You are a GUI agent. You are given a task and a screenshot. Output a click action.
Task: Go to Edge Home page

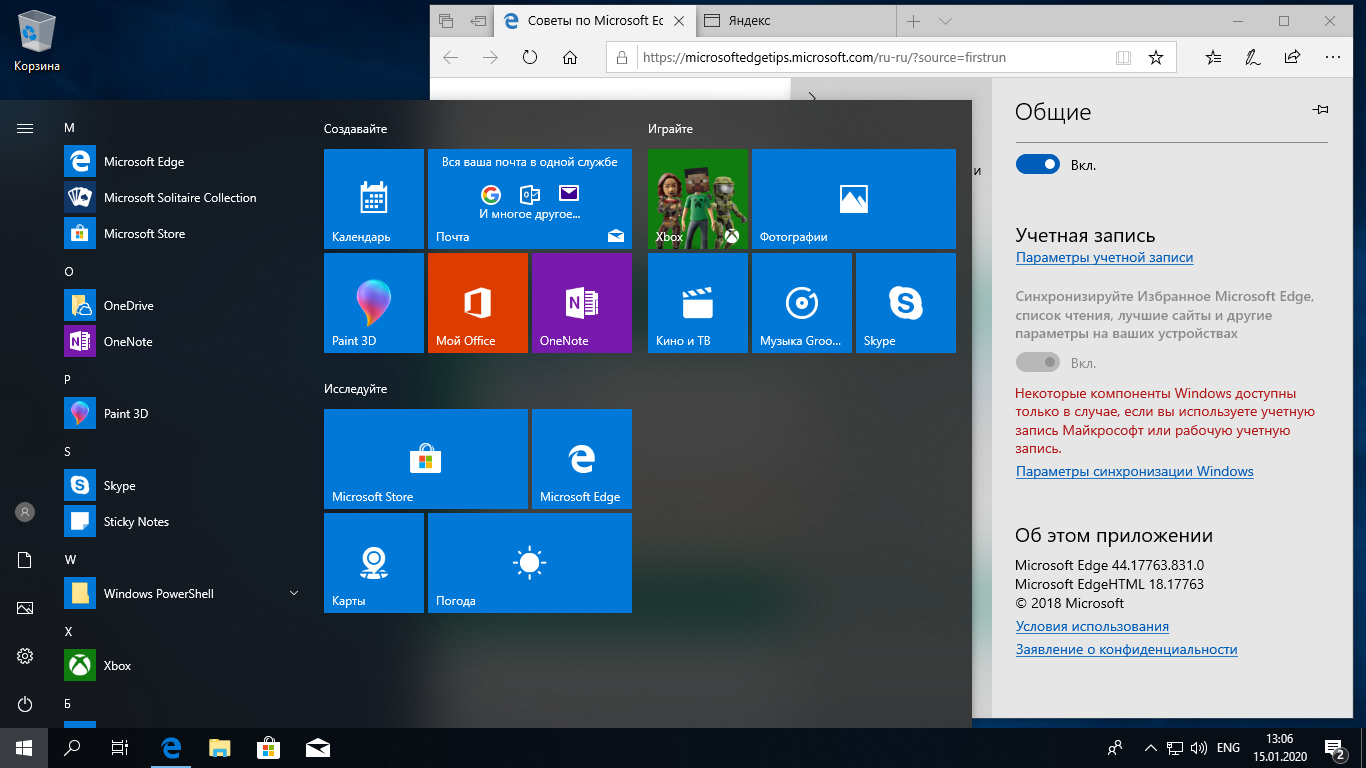(x=570, y=57)
